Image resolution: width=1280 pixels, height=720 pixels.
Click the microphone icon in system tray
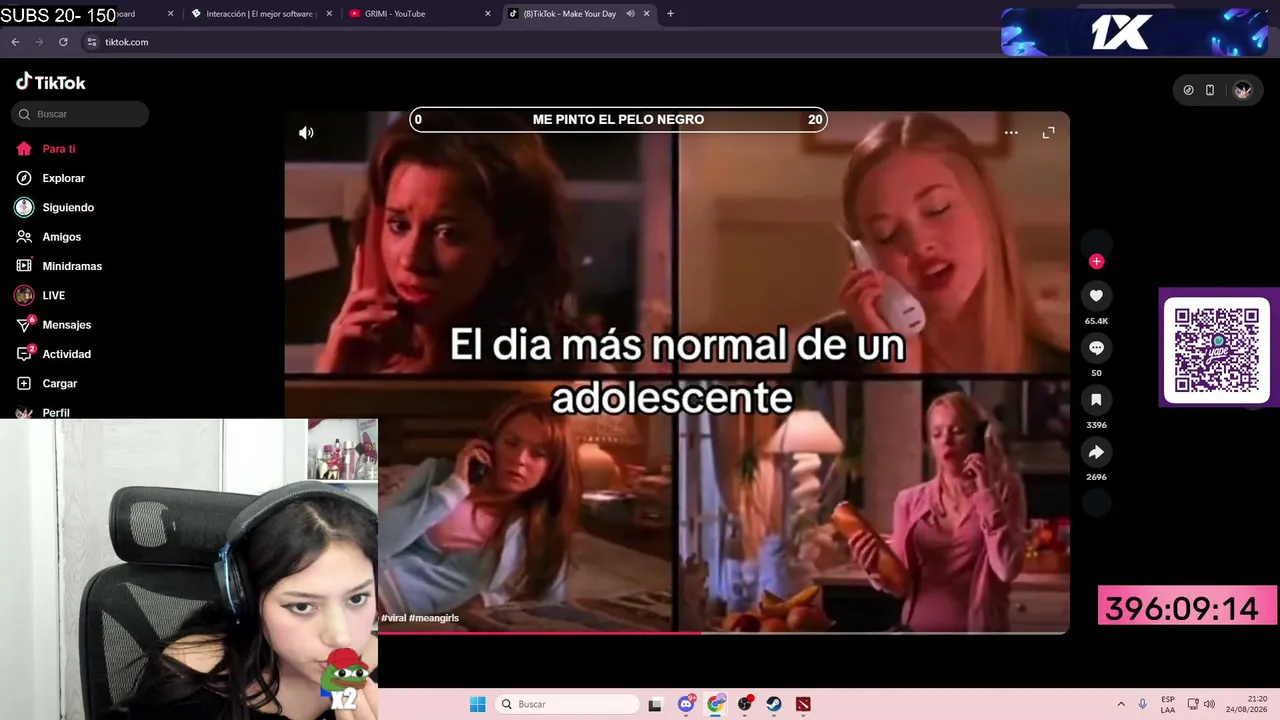[1143, 704]
